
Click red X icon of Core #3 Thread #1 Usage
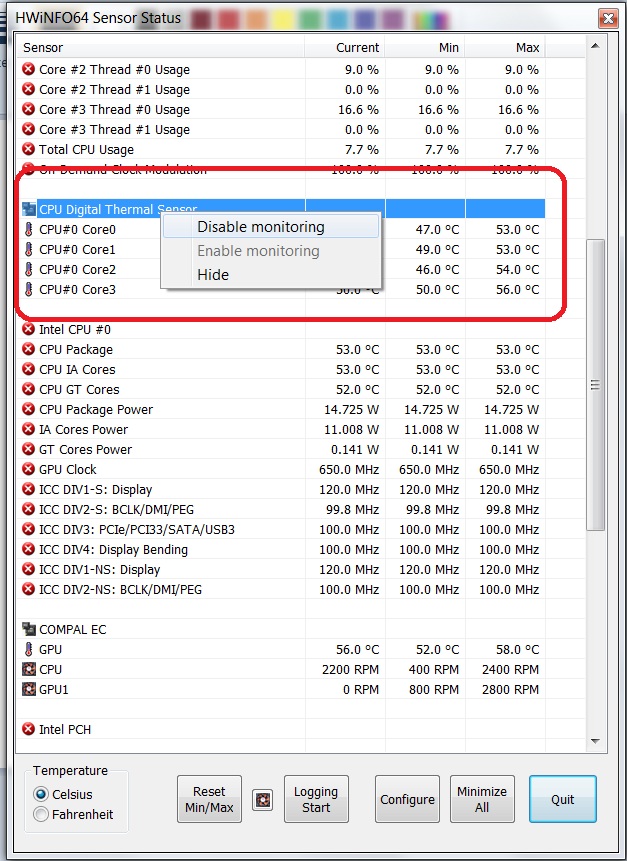pyautogui.click(x=29, y=130)
